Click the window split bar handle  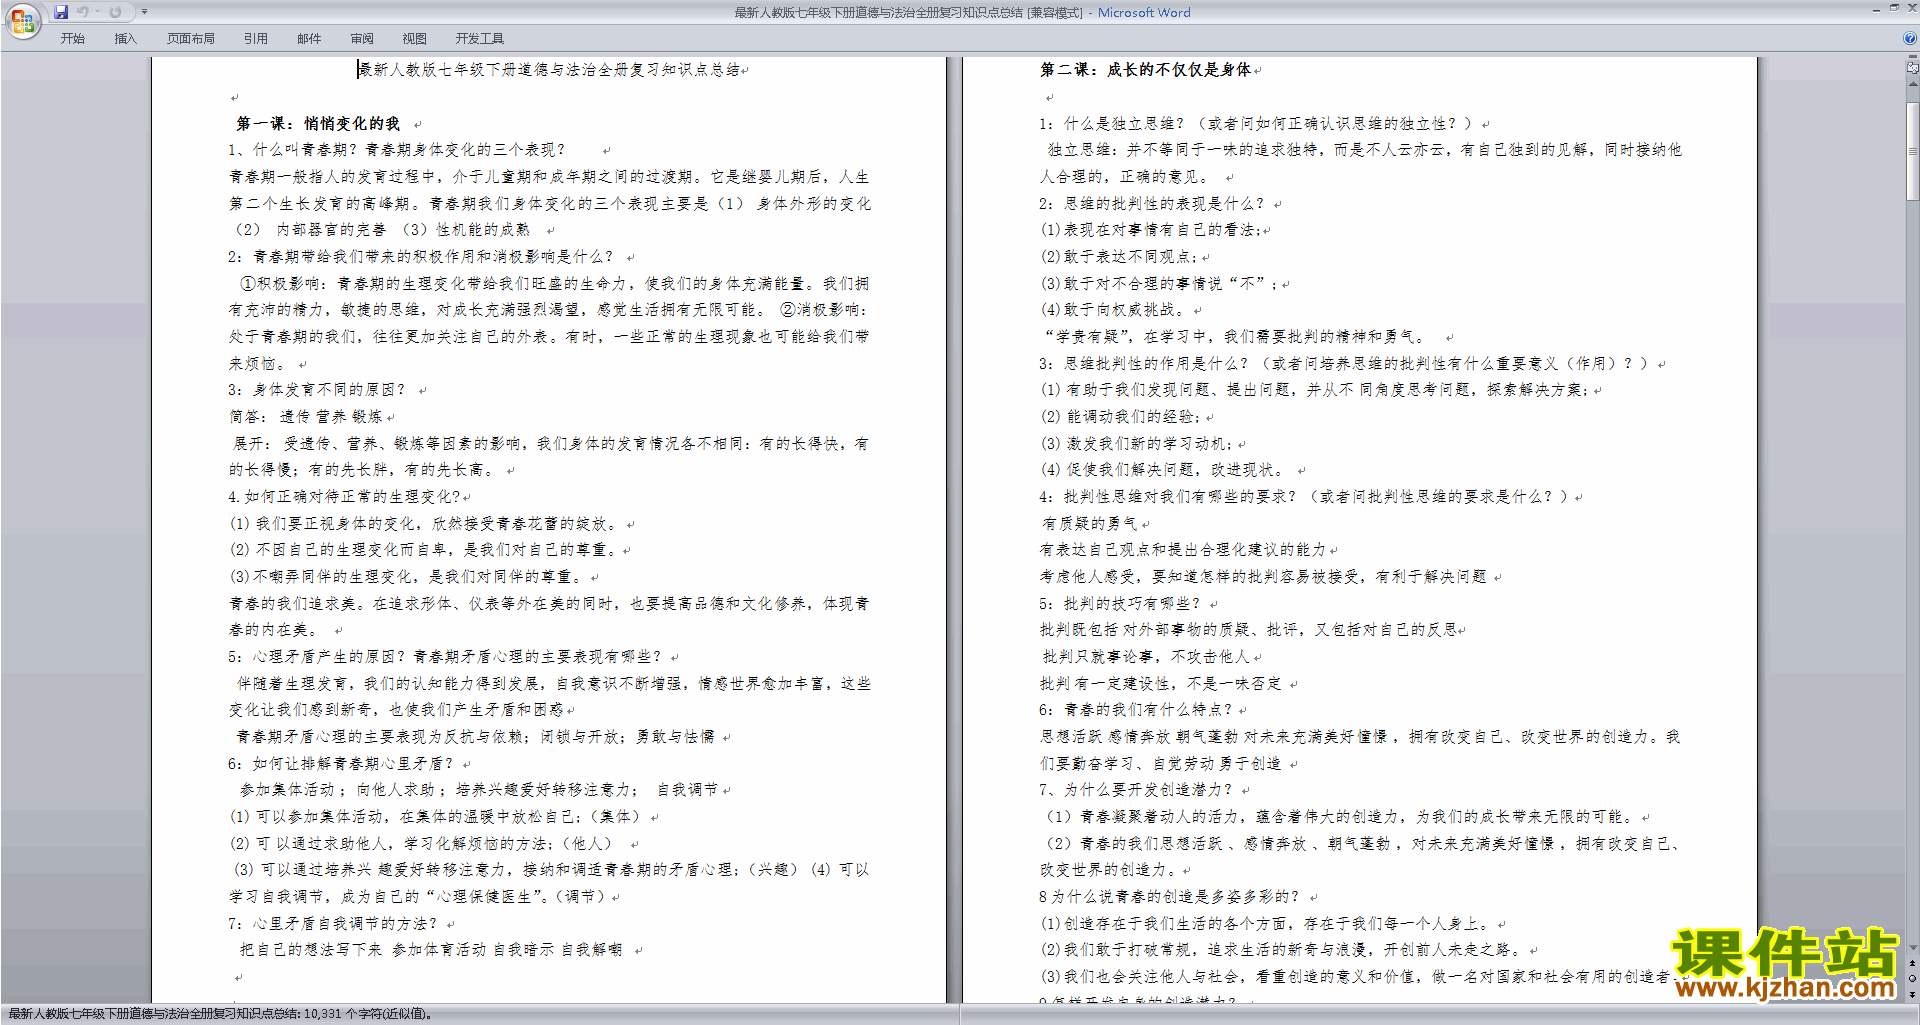coord(1912,58)
